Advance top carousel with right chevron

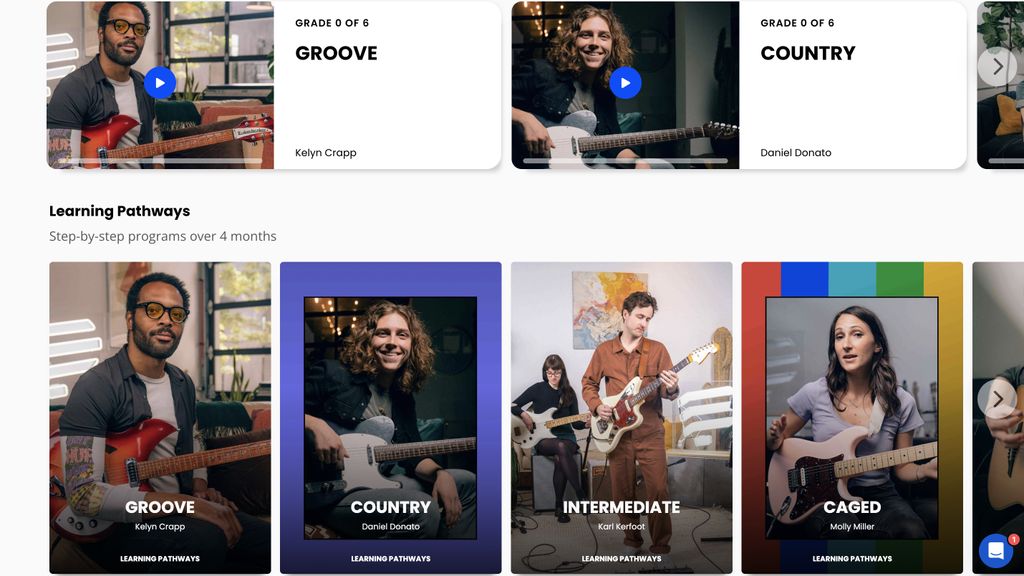[997, 66]
